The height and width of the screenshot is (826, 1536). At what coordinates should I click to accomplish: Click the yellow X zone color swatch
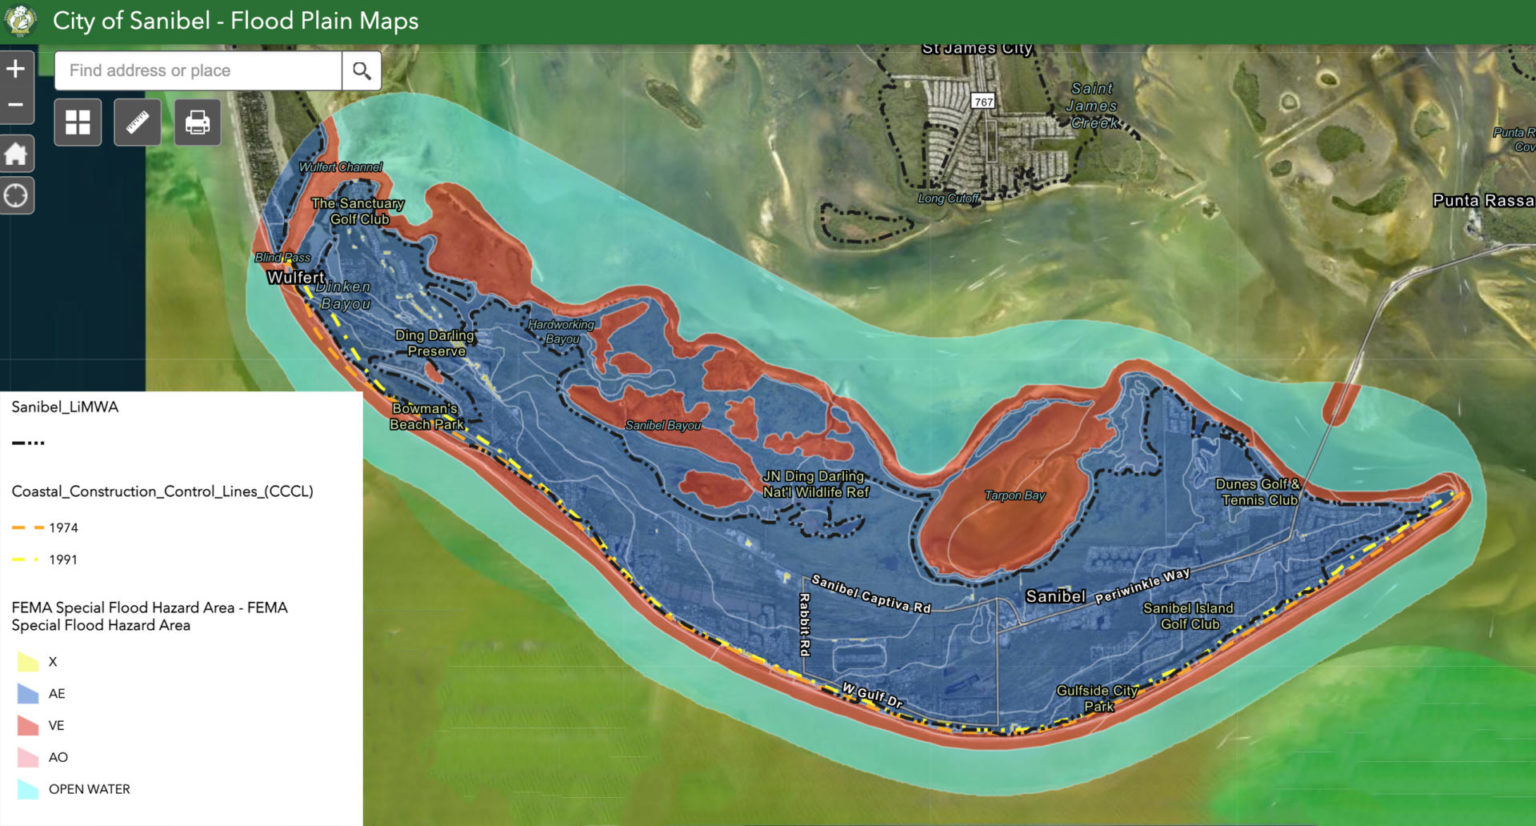click(x=25, y=661)
